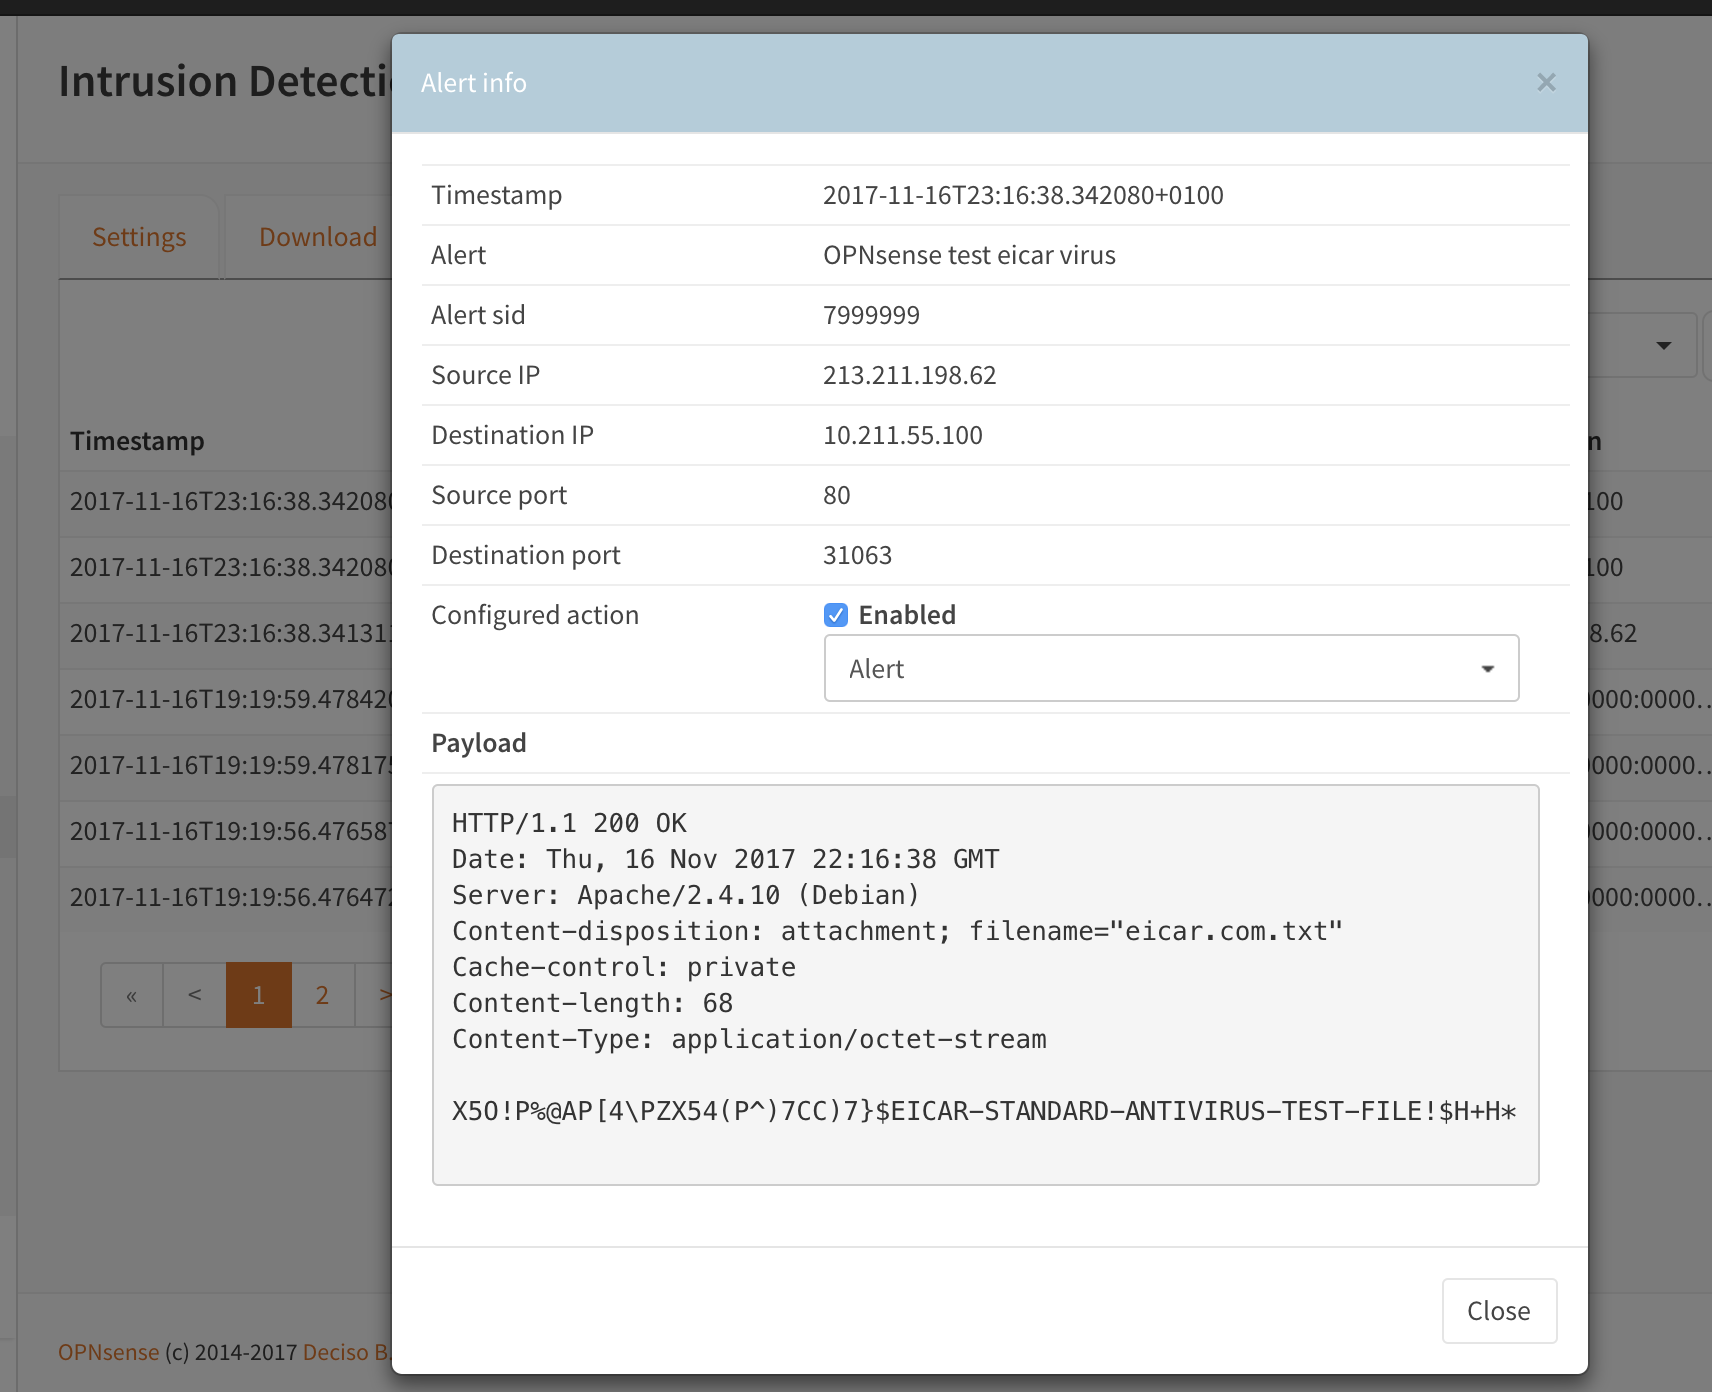Close the Alert info dialog with the X icon
1712x1392 pixels.
(1547, 83)
